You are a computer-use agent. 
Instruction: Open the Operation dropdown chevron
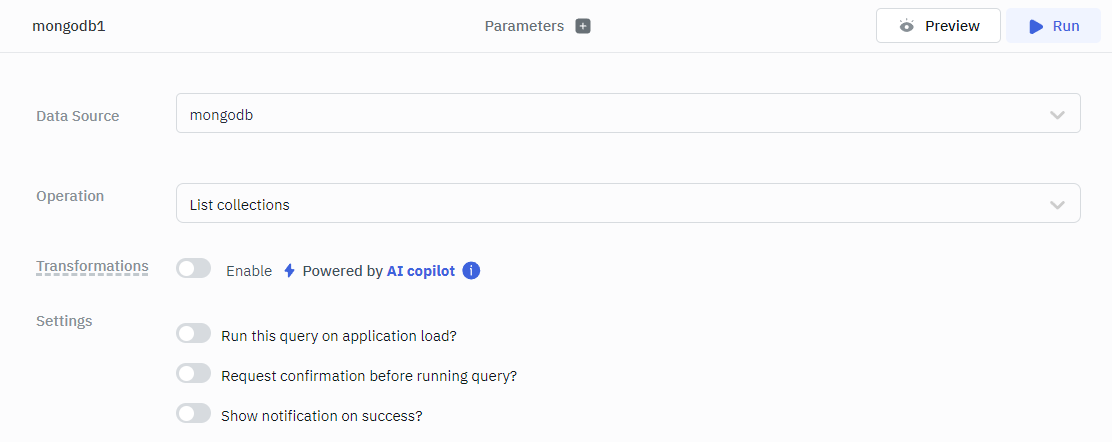point(1057,205)
